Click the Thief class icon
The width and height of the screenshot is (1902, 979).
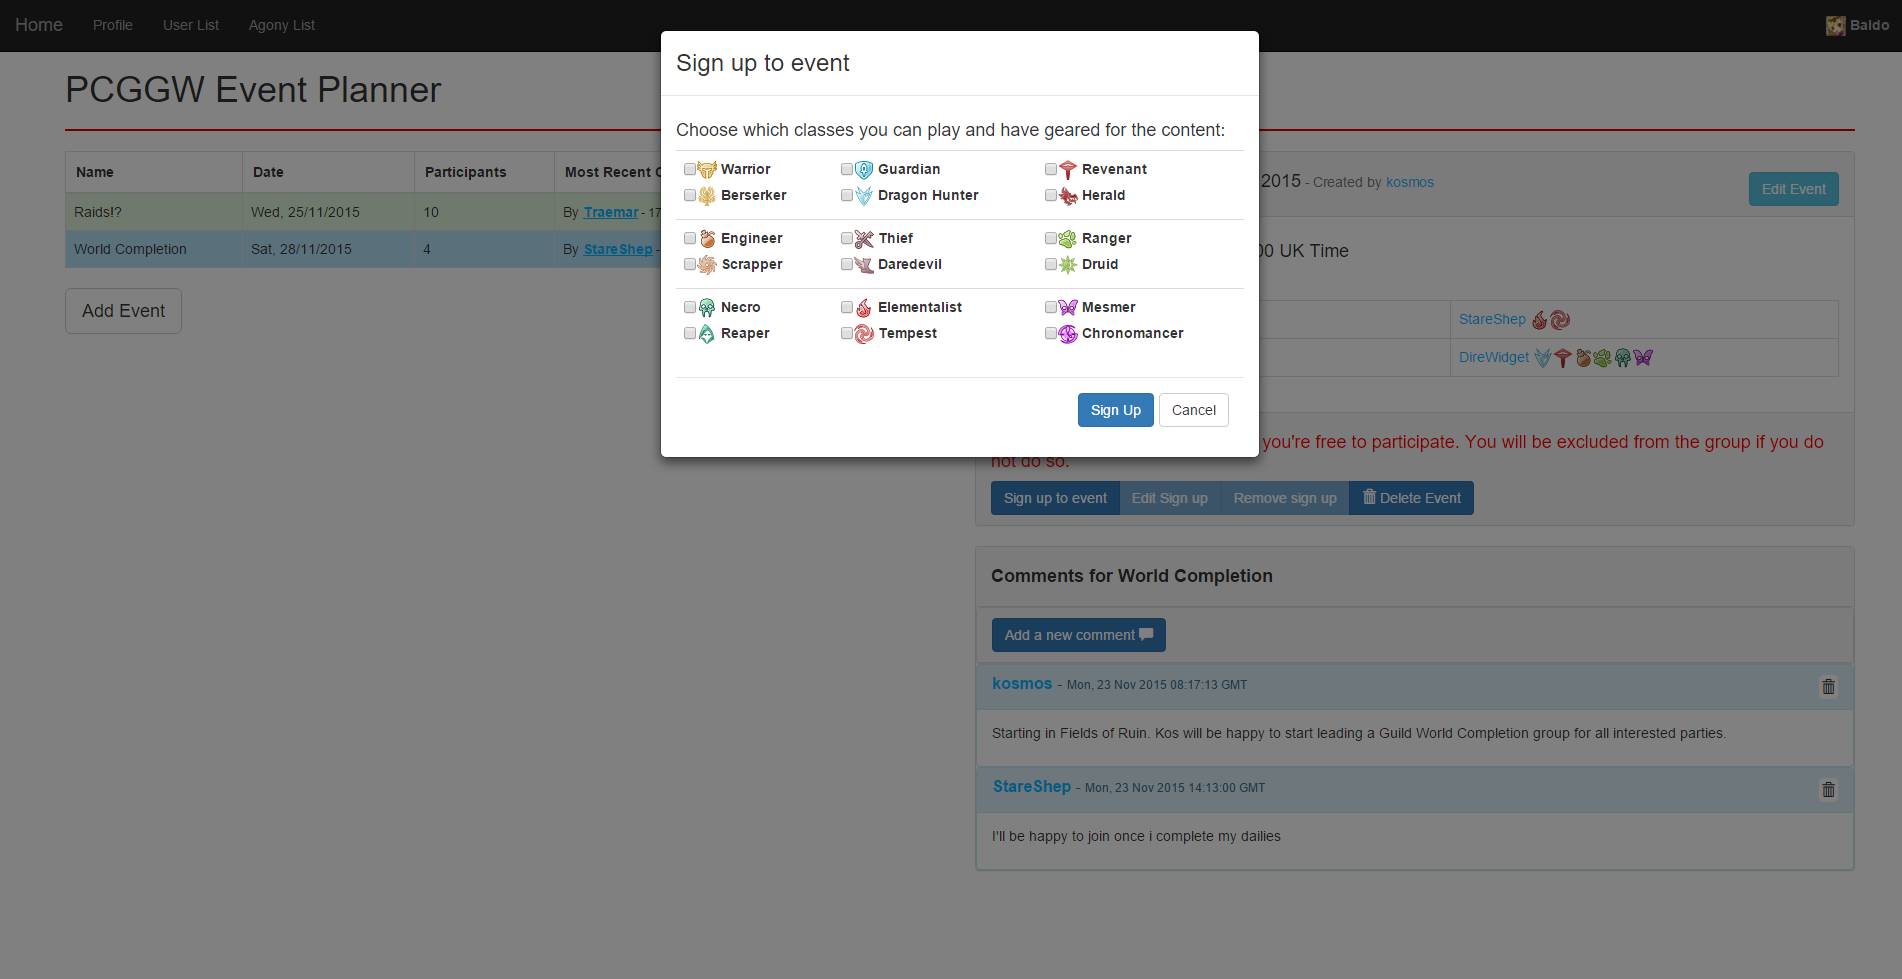pyautogui.click(x=864, y=239)
